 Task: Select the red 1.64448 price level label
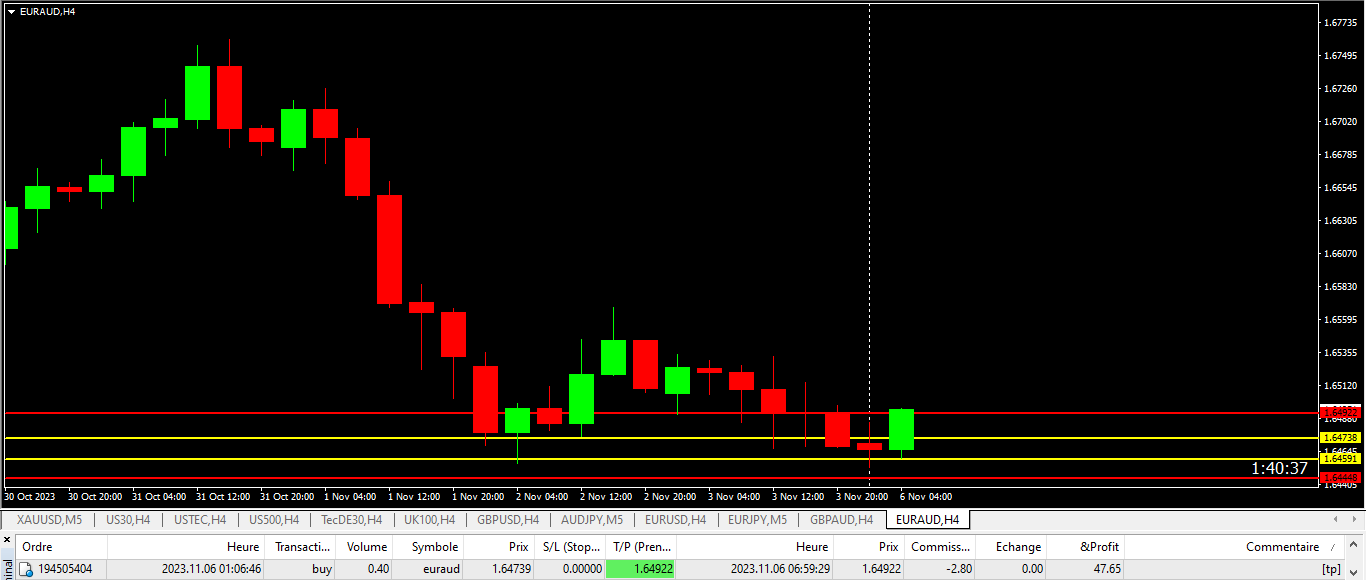(1339, 478)
